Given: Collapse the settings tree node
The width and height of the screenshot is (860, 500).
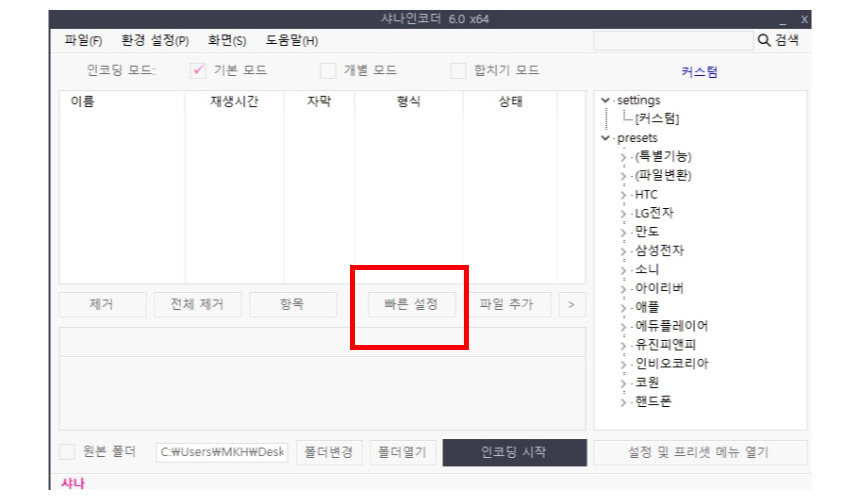Looking at the screenshot, I should pyautogui.click(x=606, y=100).
